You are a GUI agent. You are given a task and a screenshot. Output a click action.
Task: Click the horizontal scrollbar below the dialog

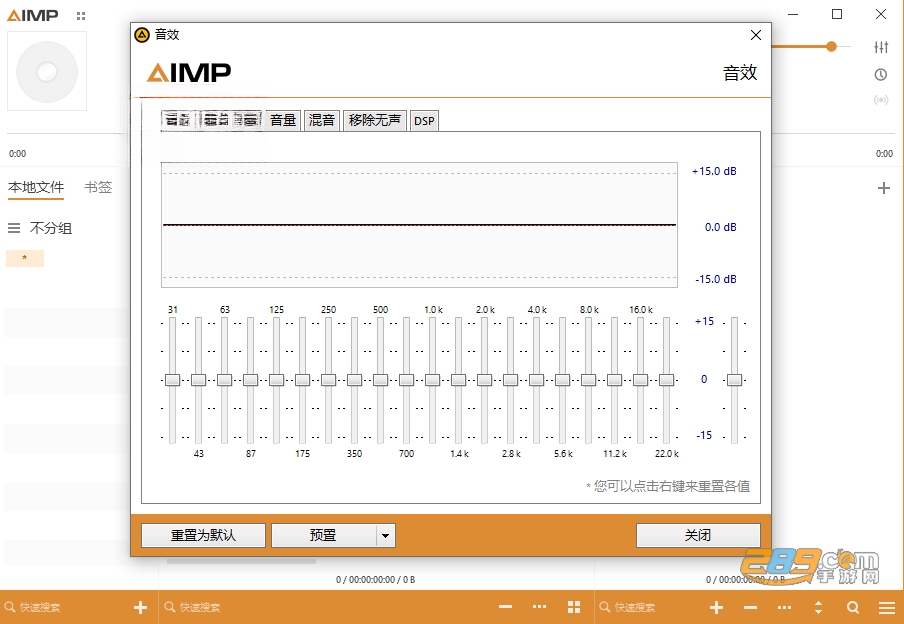241,561
